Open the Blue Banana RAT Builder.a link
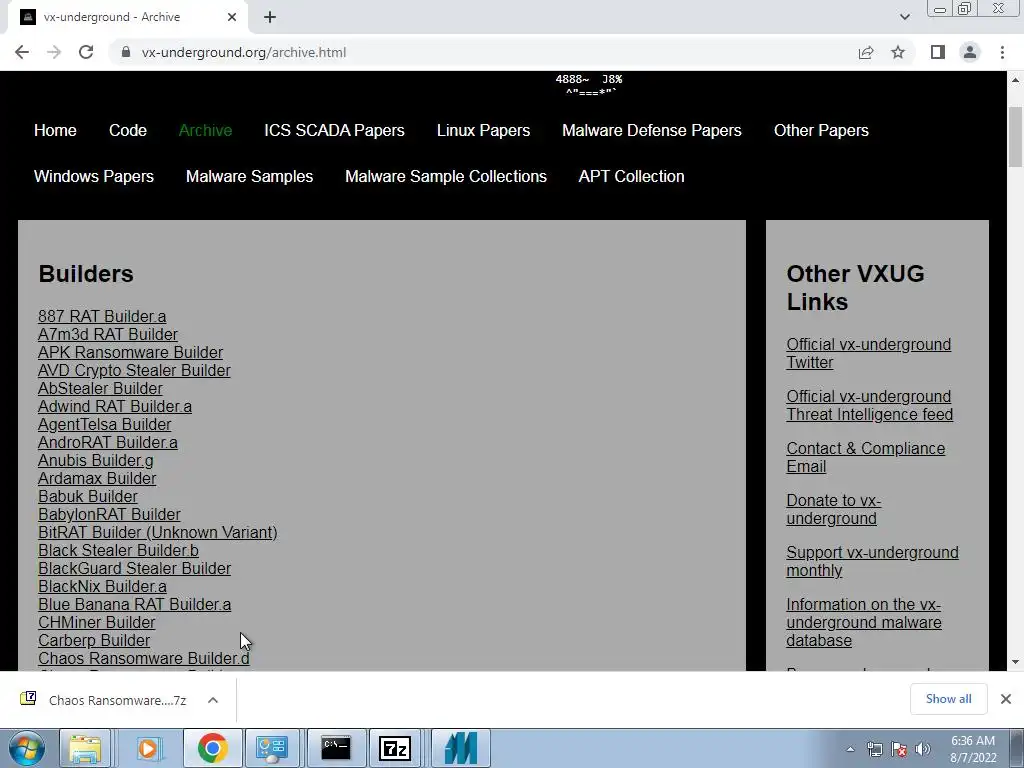This screenshot has width=1024, height=768. coord(135,604)
